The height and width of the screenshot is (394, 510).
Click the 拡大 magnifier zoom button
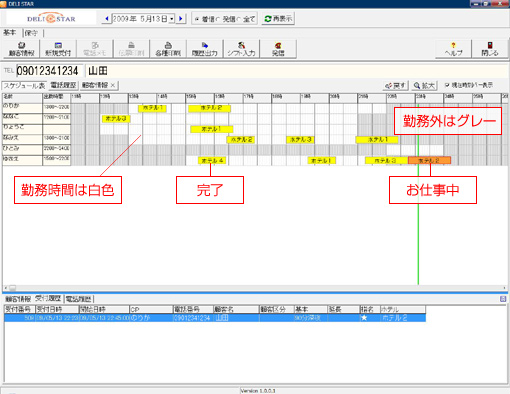point(425,86)
